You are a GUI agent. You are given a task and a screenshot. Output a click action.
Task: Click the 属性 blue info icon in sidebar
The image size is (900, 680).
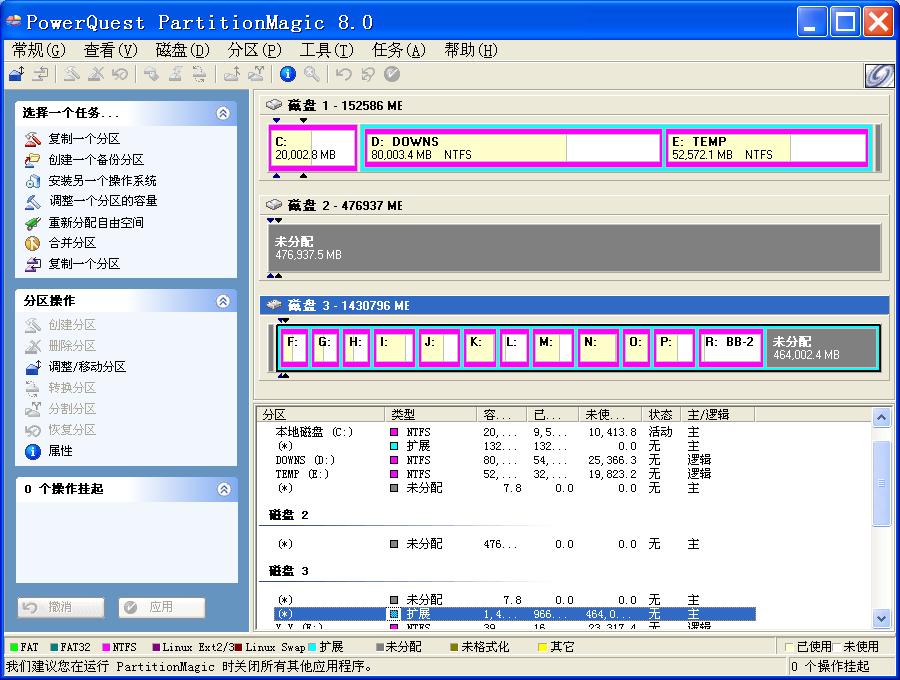pyautogui.click(x=33, y=452)
